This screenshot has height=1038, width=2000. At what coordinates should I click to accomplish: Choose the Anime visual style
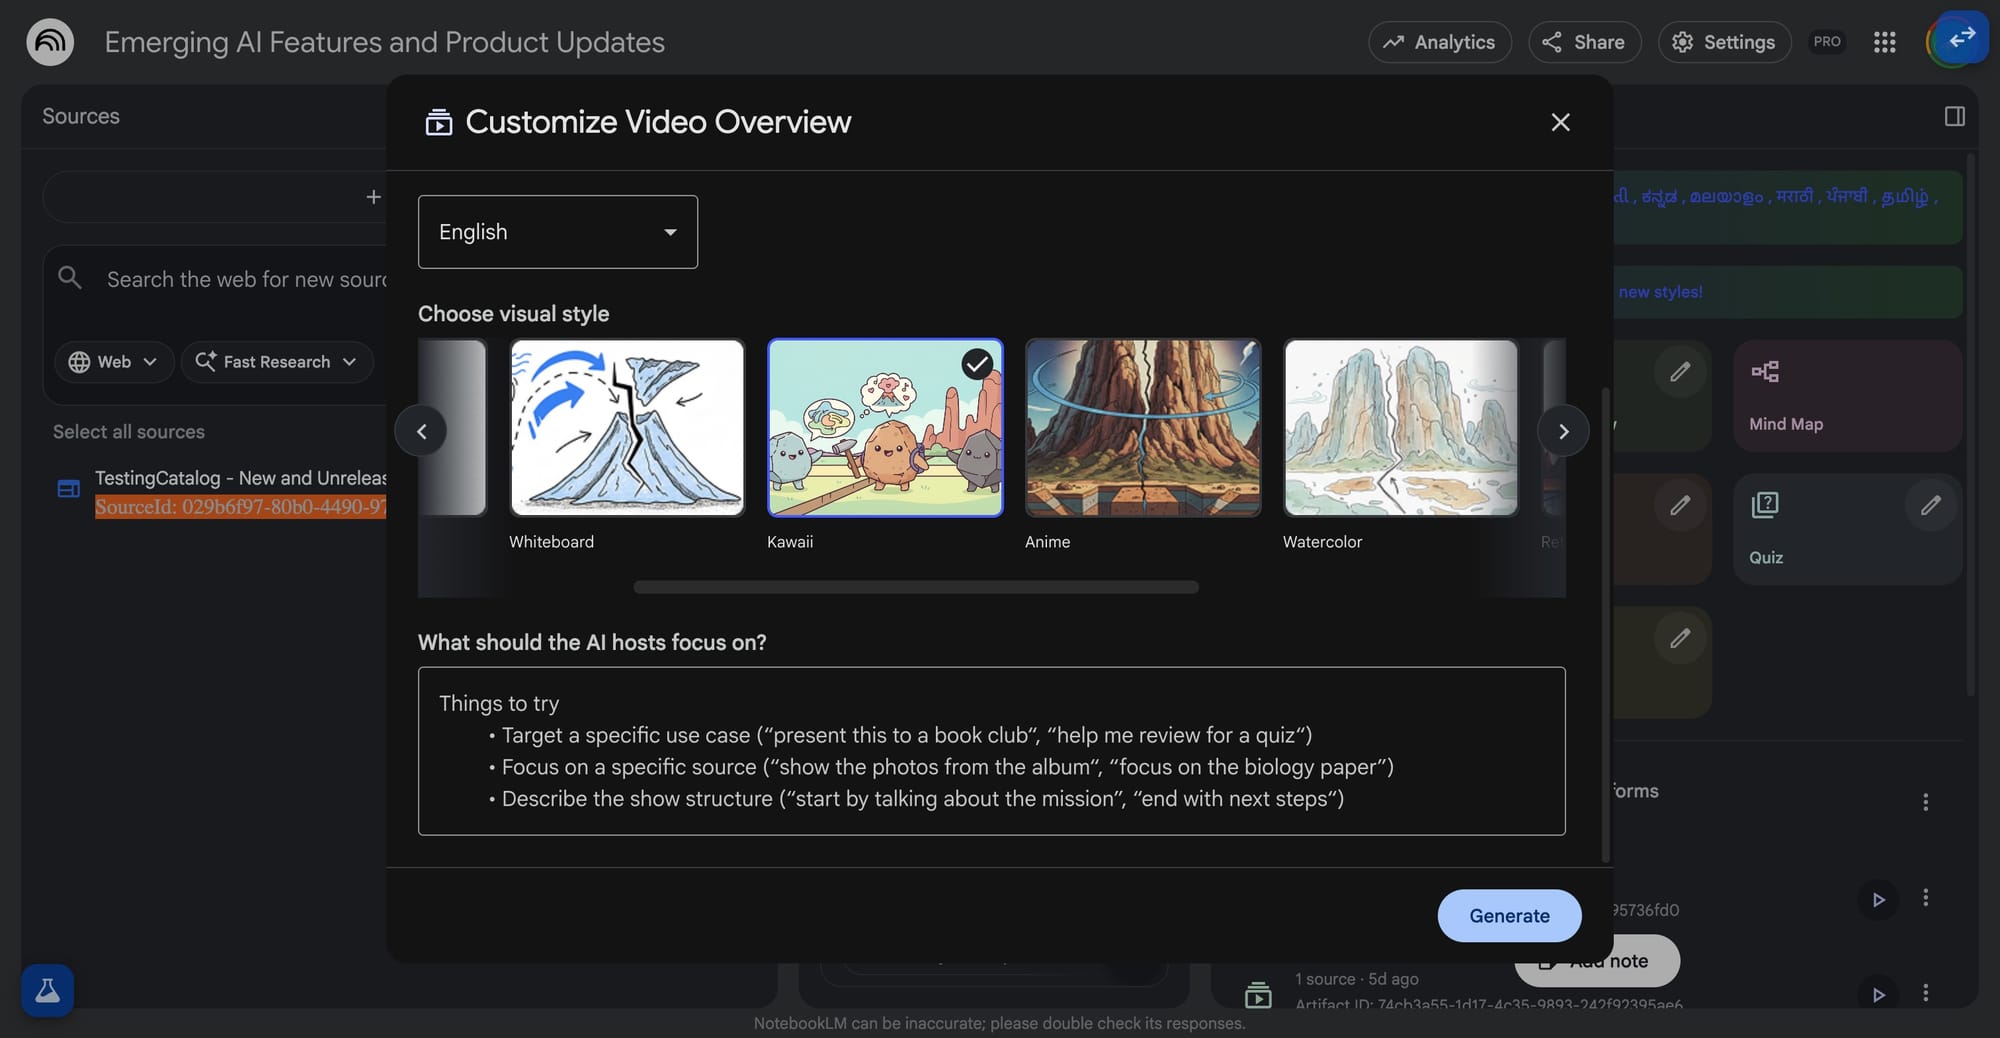point(1143,428)
